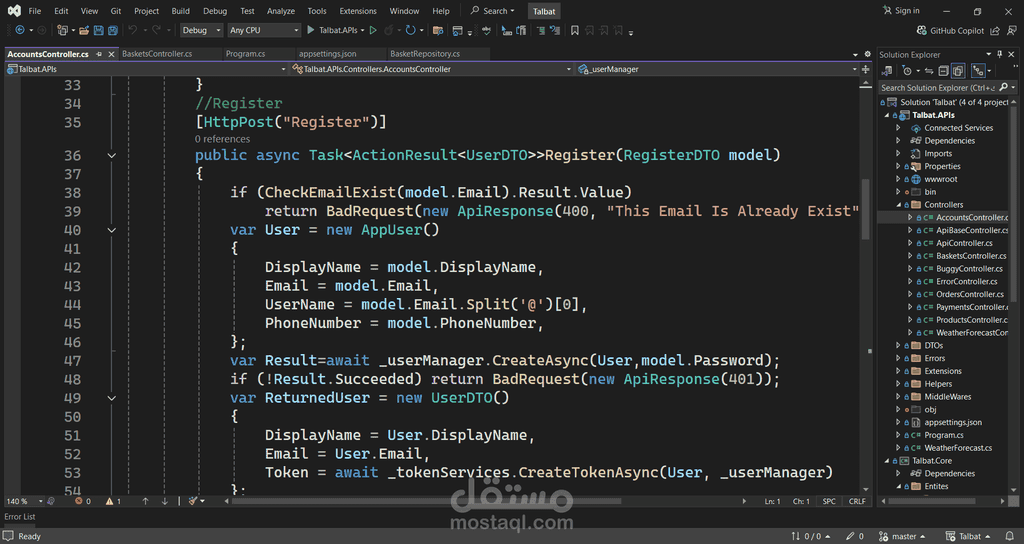Click Switch Views icon in Solution Explorer
The width and height of the screenshot is (1024, 544).
(887, 71)
